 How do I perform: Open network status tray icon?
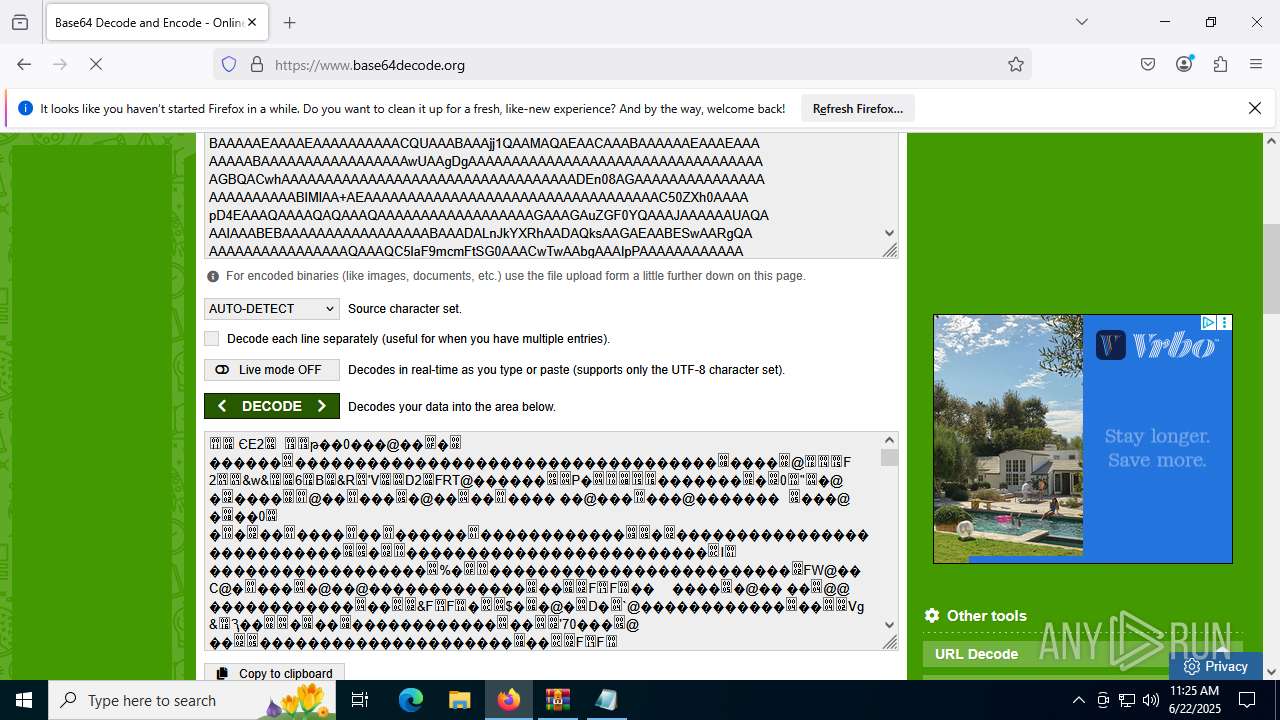pyautogui.click(x=1127, y=700)
